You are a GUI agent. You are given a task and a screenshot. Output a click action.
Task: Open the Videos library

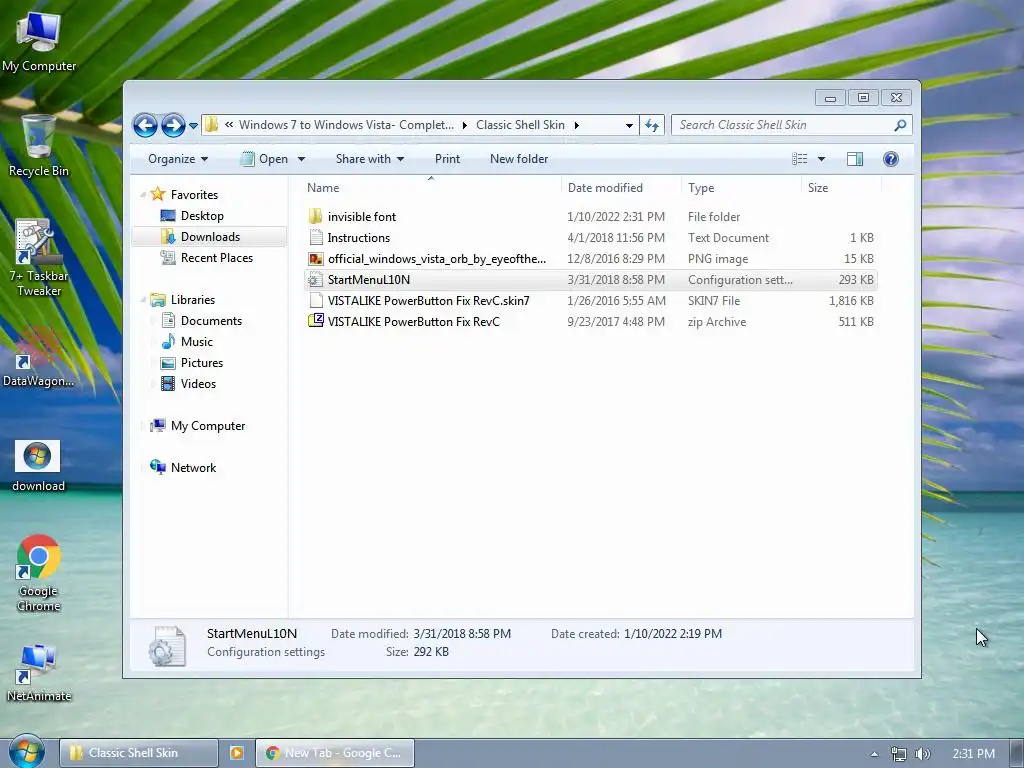tap(198, 383)
